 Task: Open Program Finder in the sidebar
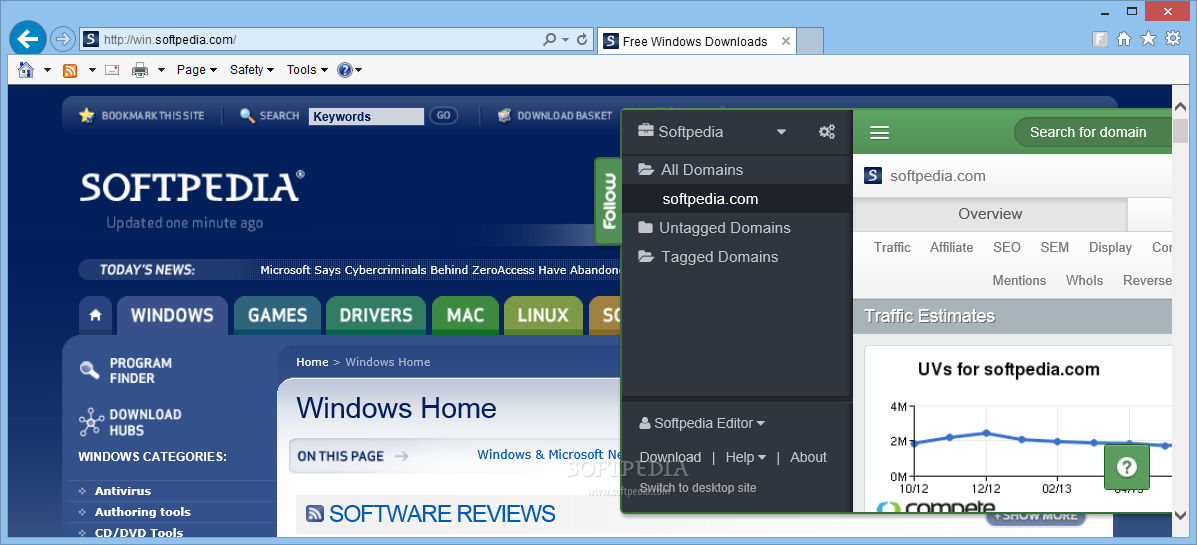click(126, 370)
